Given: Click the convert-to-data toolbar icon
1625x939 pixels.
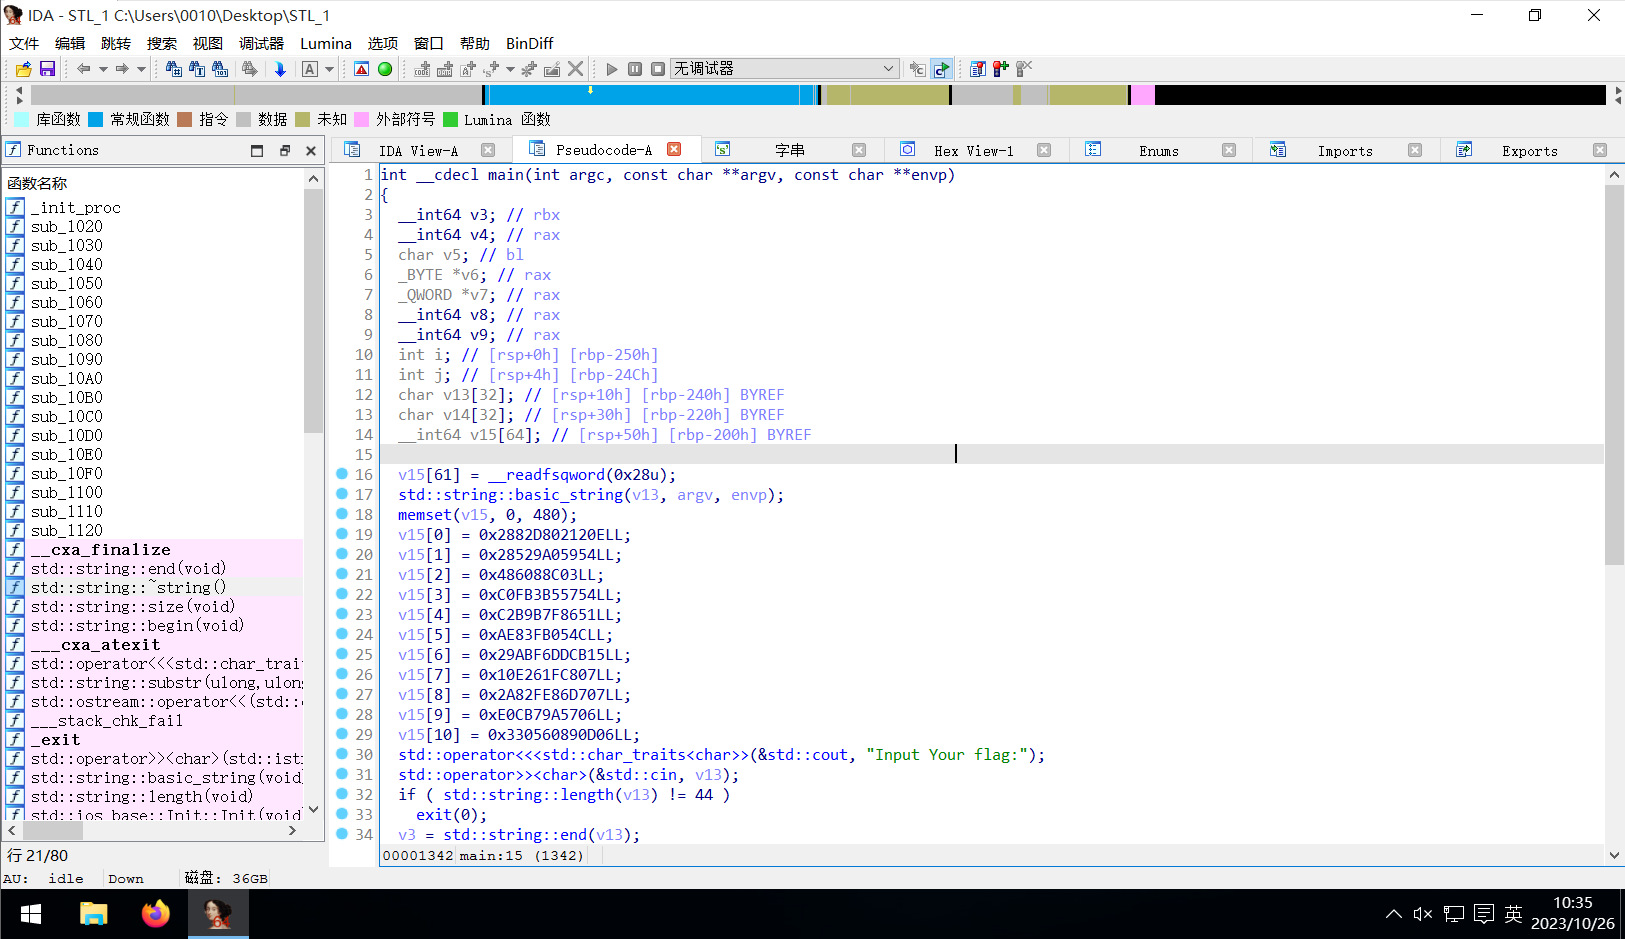Looking at the screenshot, I should tap(445, 69).
